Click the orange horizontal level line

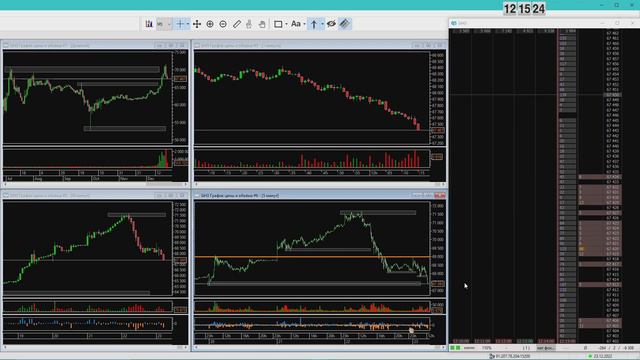312,257
